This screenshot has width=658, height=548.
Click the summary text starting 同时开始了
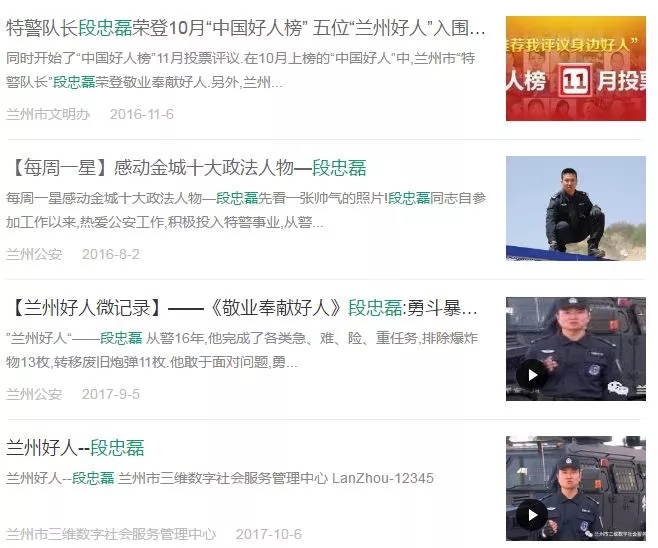coord(241,70)
